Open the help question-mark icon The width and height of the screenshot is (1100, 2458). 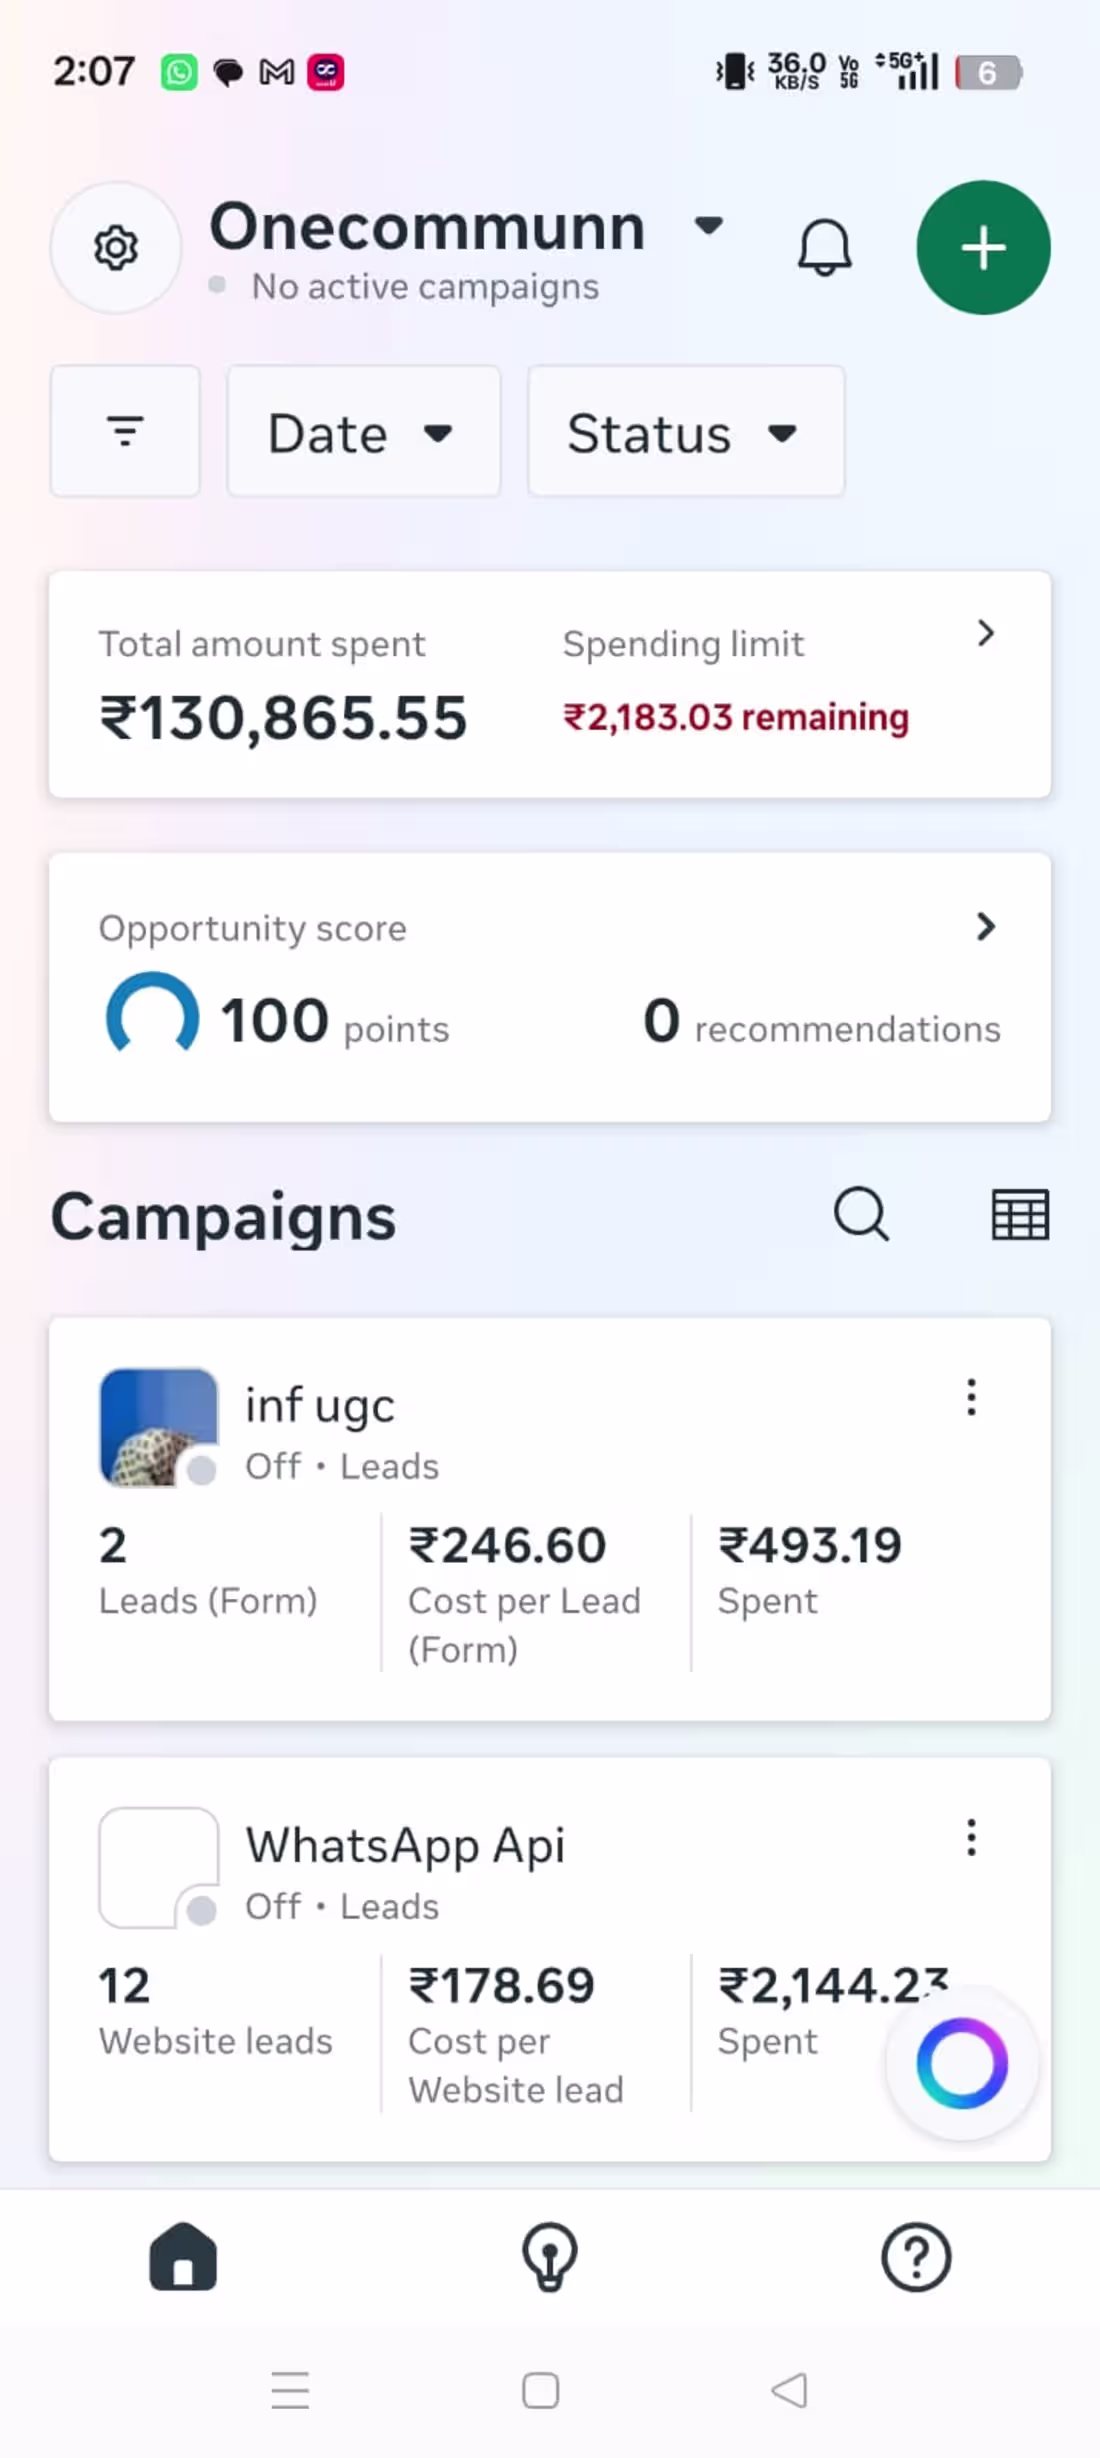tap(916, 2257)
